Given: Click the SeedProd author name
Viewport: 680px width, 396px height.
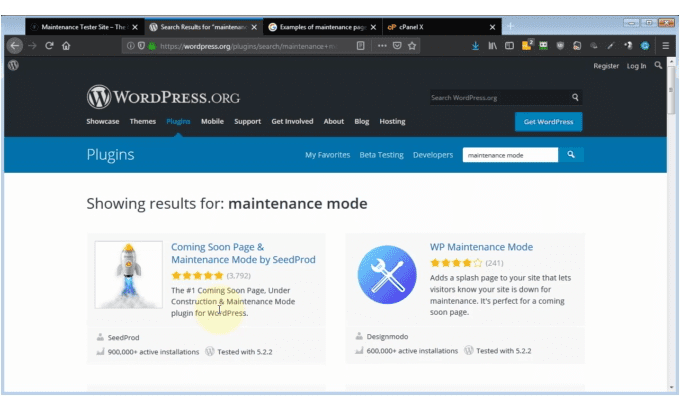Looking at the screenshot, I should click(123, 337).
